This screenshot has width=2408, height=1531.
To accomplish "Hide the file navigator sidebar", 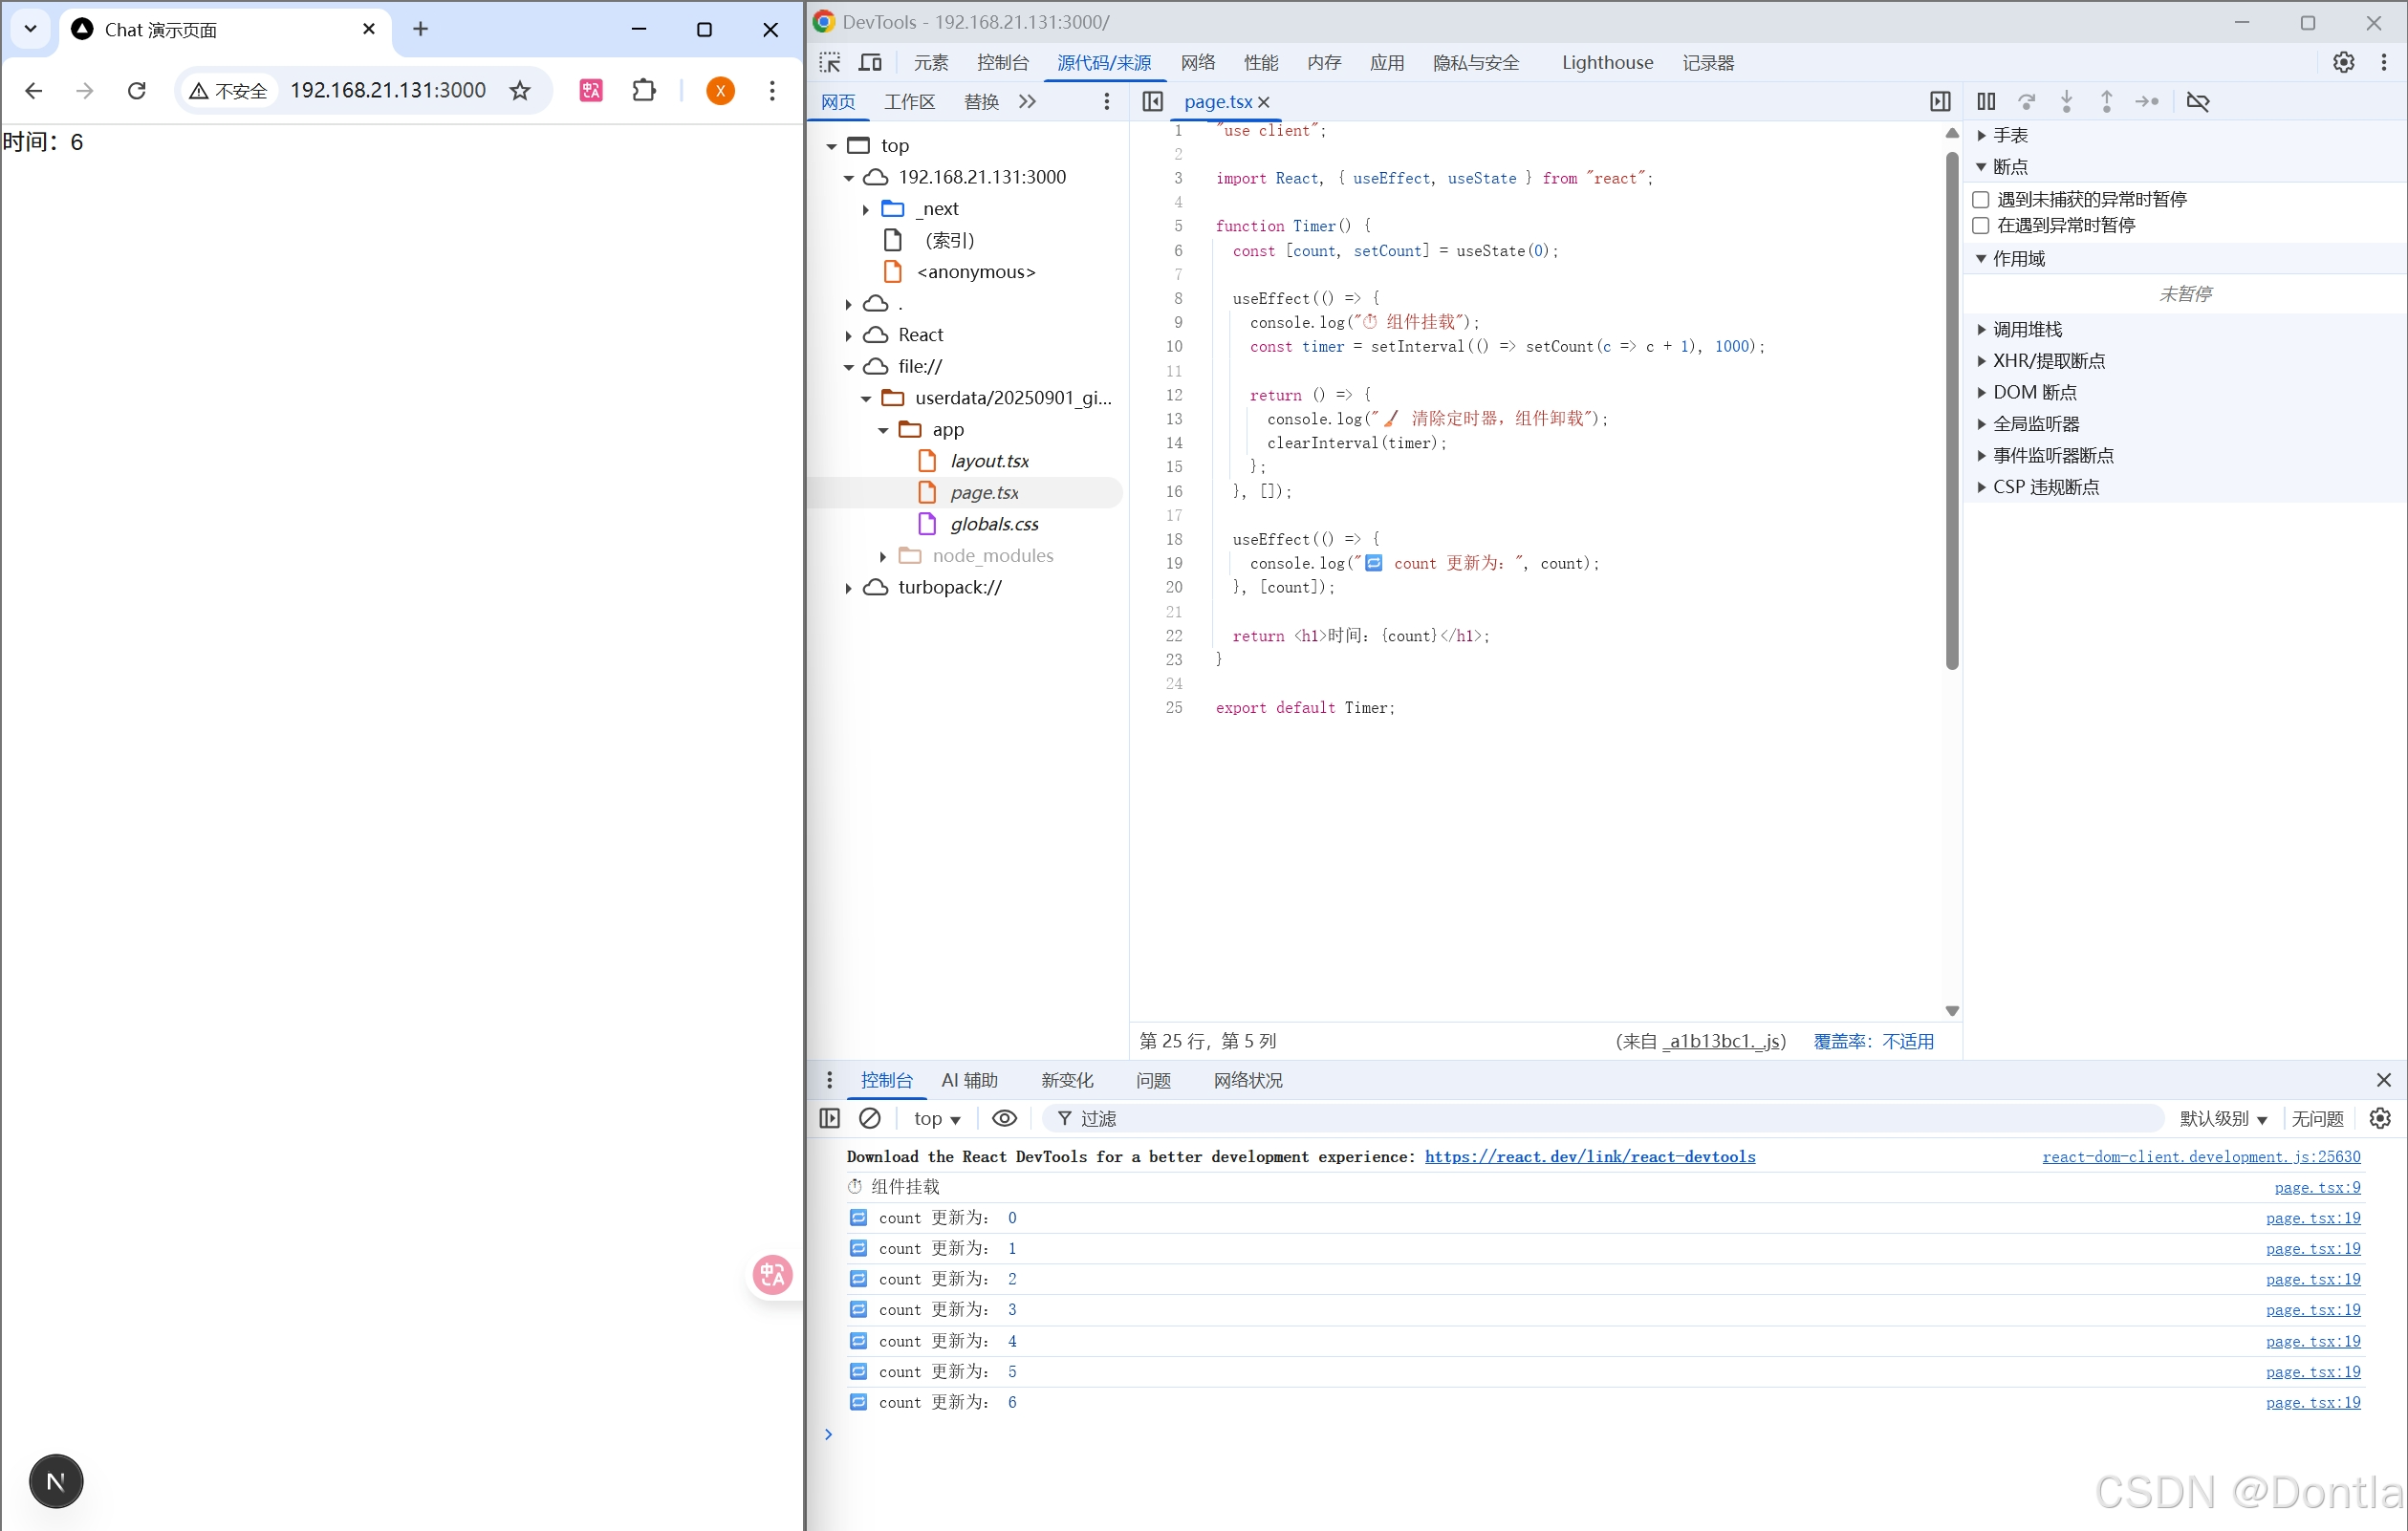I will [x=1152, y=101].
